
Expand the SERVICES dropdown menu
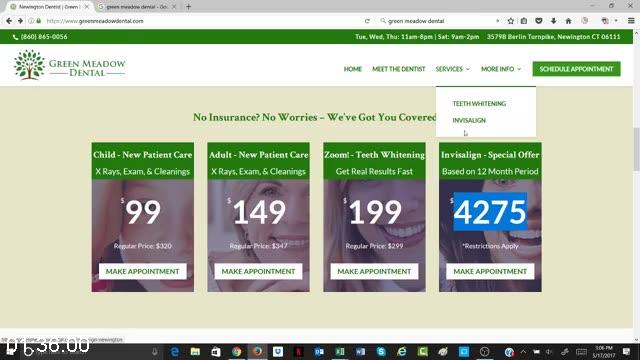pos(453,69)
